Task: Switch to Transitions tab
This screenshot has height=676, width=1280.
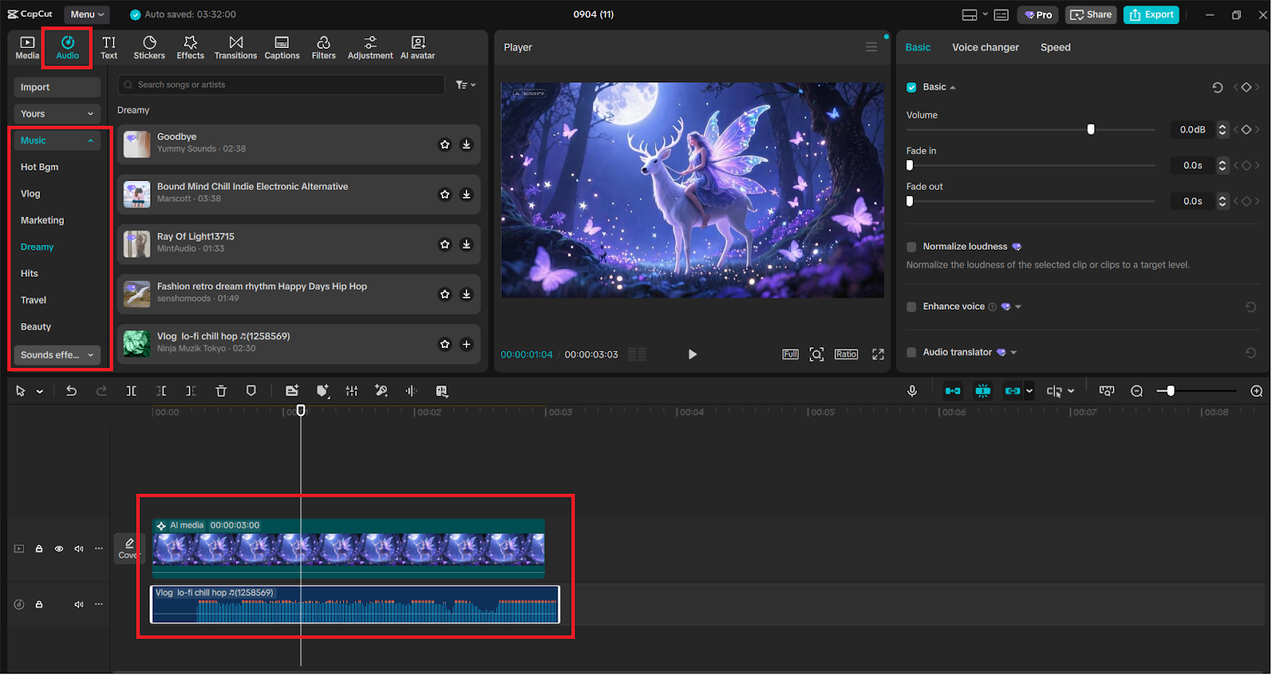Action: 236,47
